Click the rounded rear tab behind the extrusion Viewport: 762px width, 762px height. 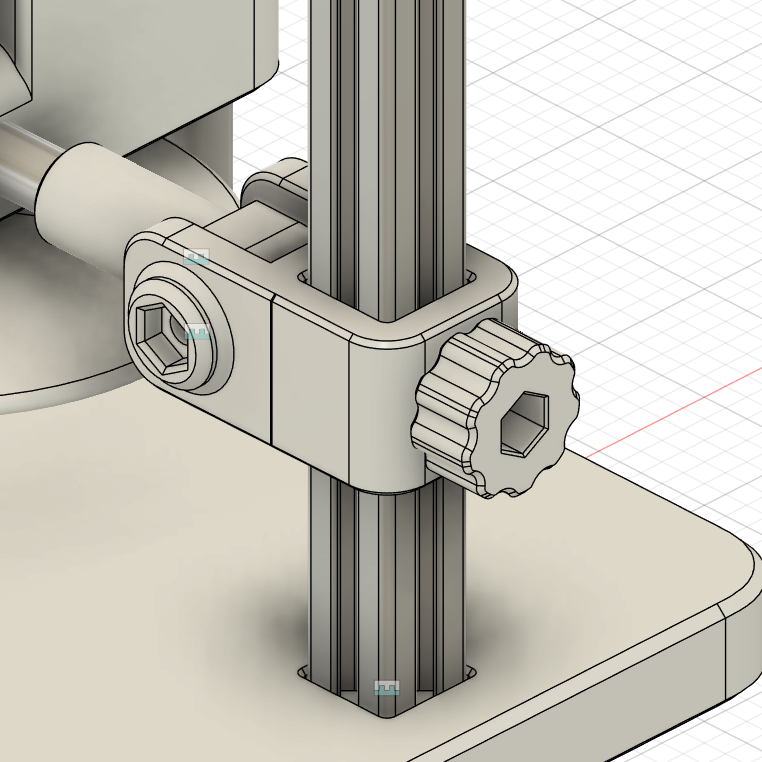[280, 180]
